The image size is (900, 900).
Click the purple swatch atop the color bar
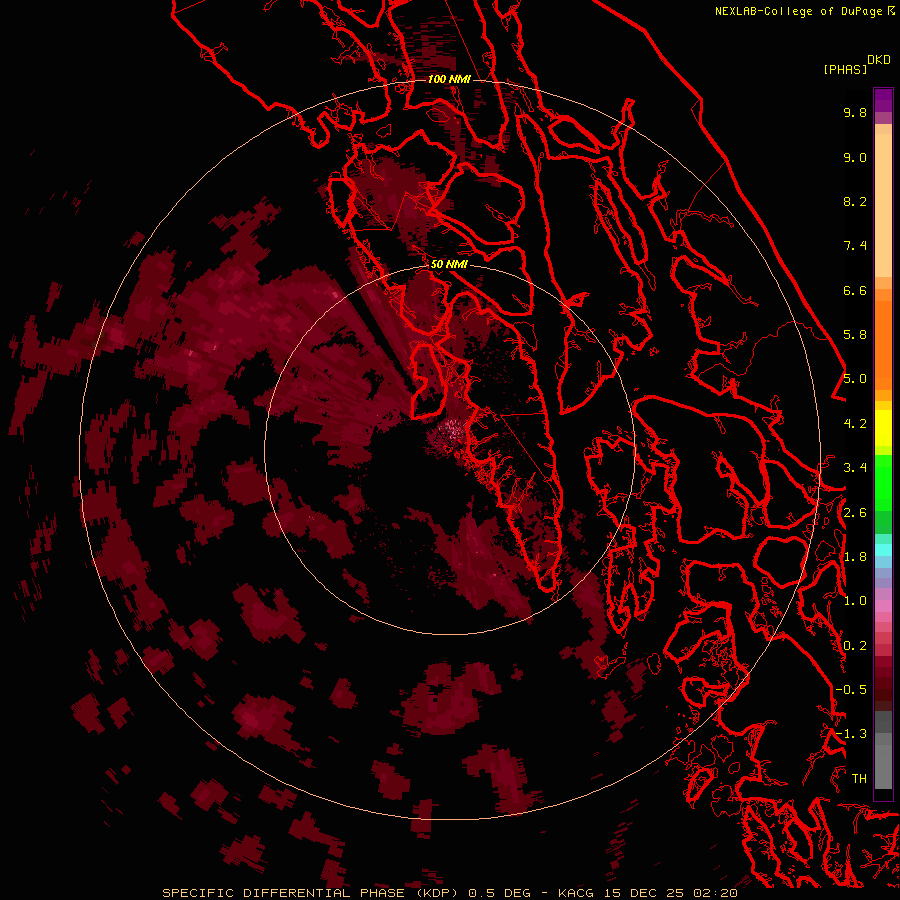[883, 100]
